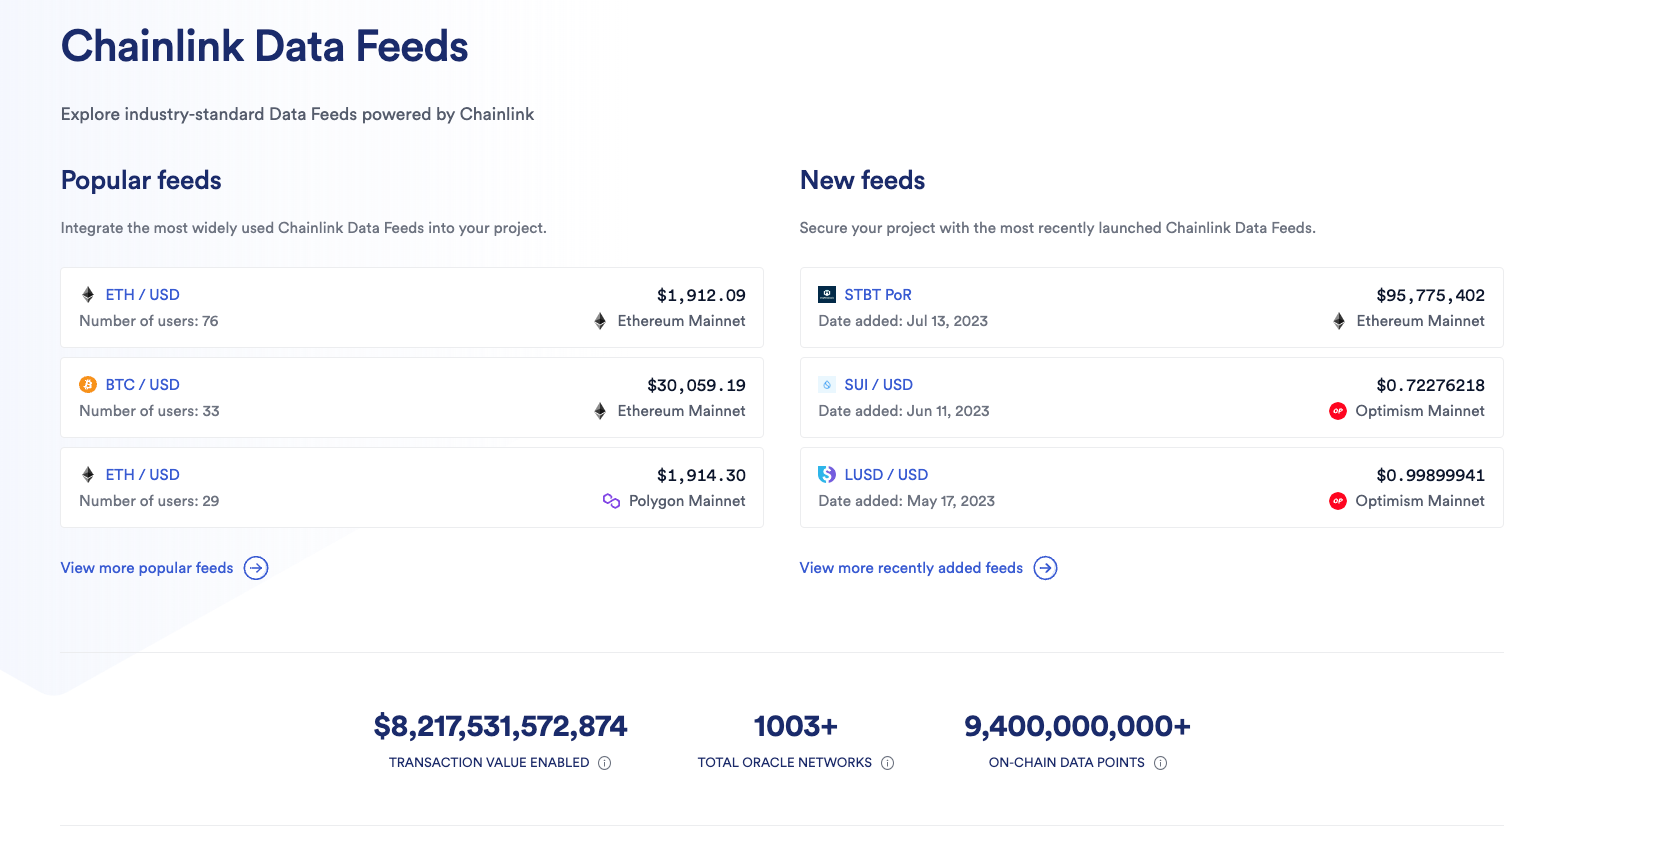Click info icon next to Total Oracle Networks
1673x843 pixels.
tap(887, 763)
